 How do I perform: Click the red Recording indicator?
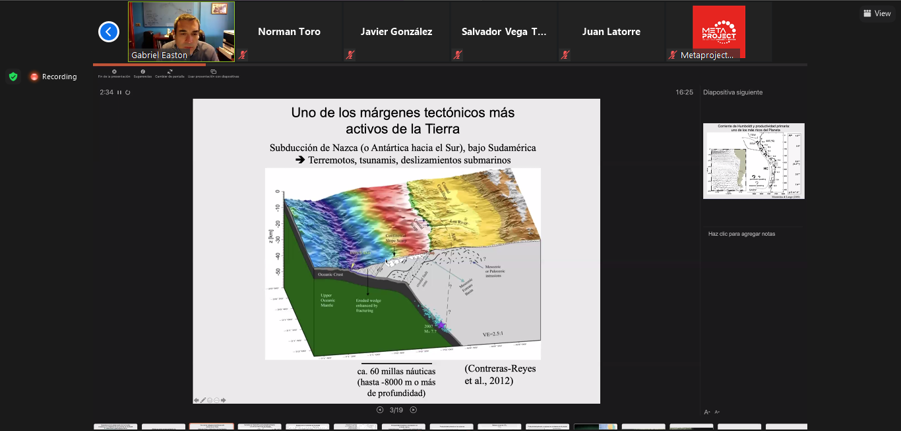[x=53, y=76]
